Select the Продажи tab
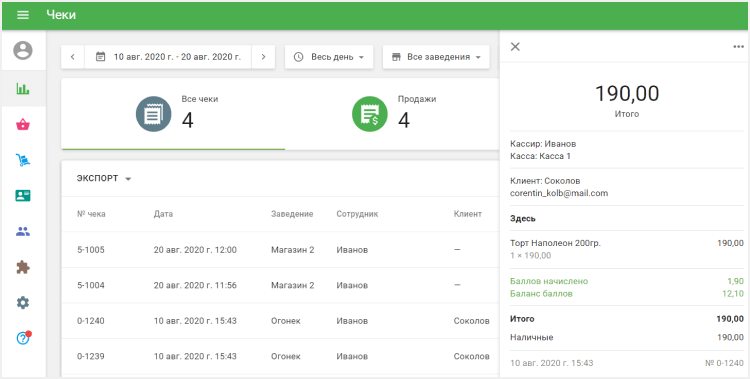The image size is (750, 379). click(x=392, y=114)
